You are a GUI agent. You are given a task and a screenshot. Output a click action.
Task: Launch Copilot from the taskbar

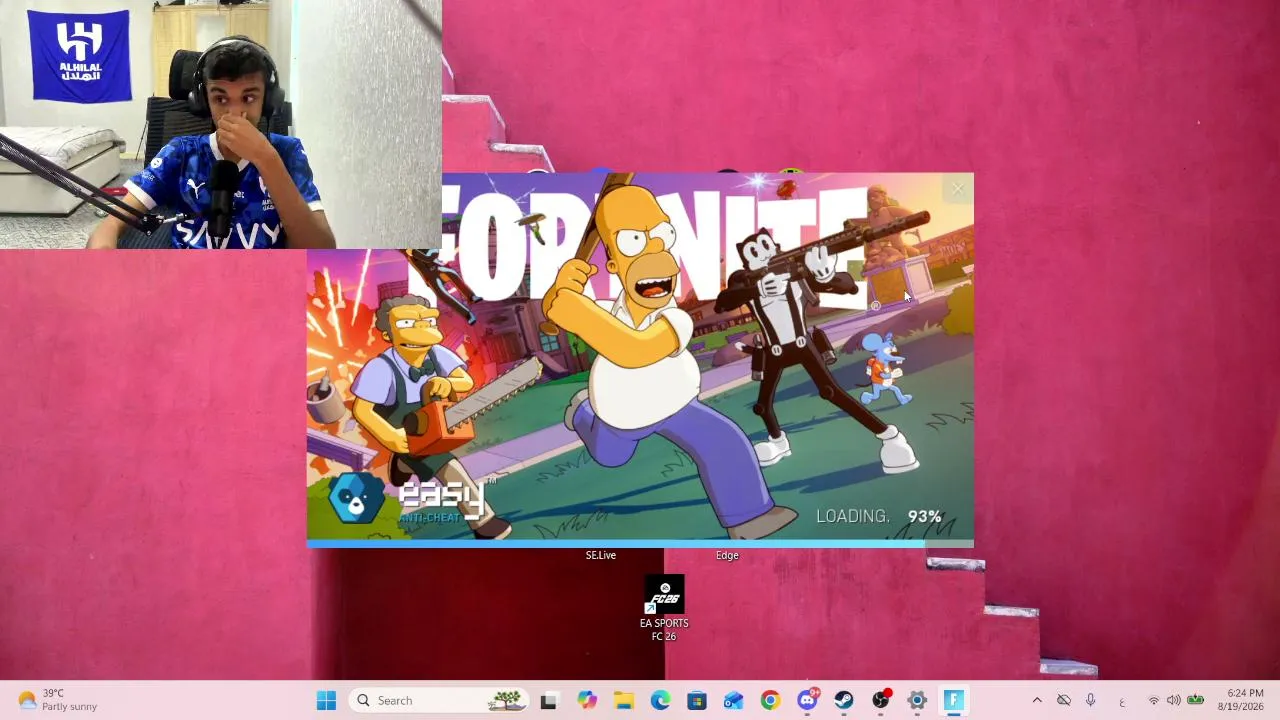(586, 701)
